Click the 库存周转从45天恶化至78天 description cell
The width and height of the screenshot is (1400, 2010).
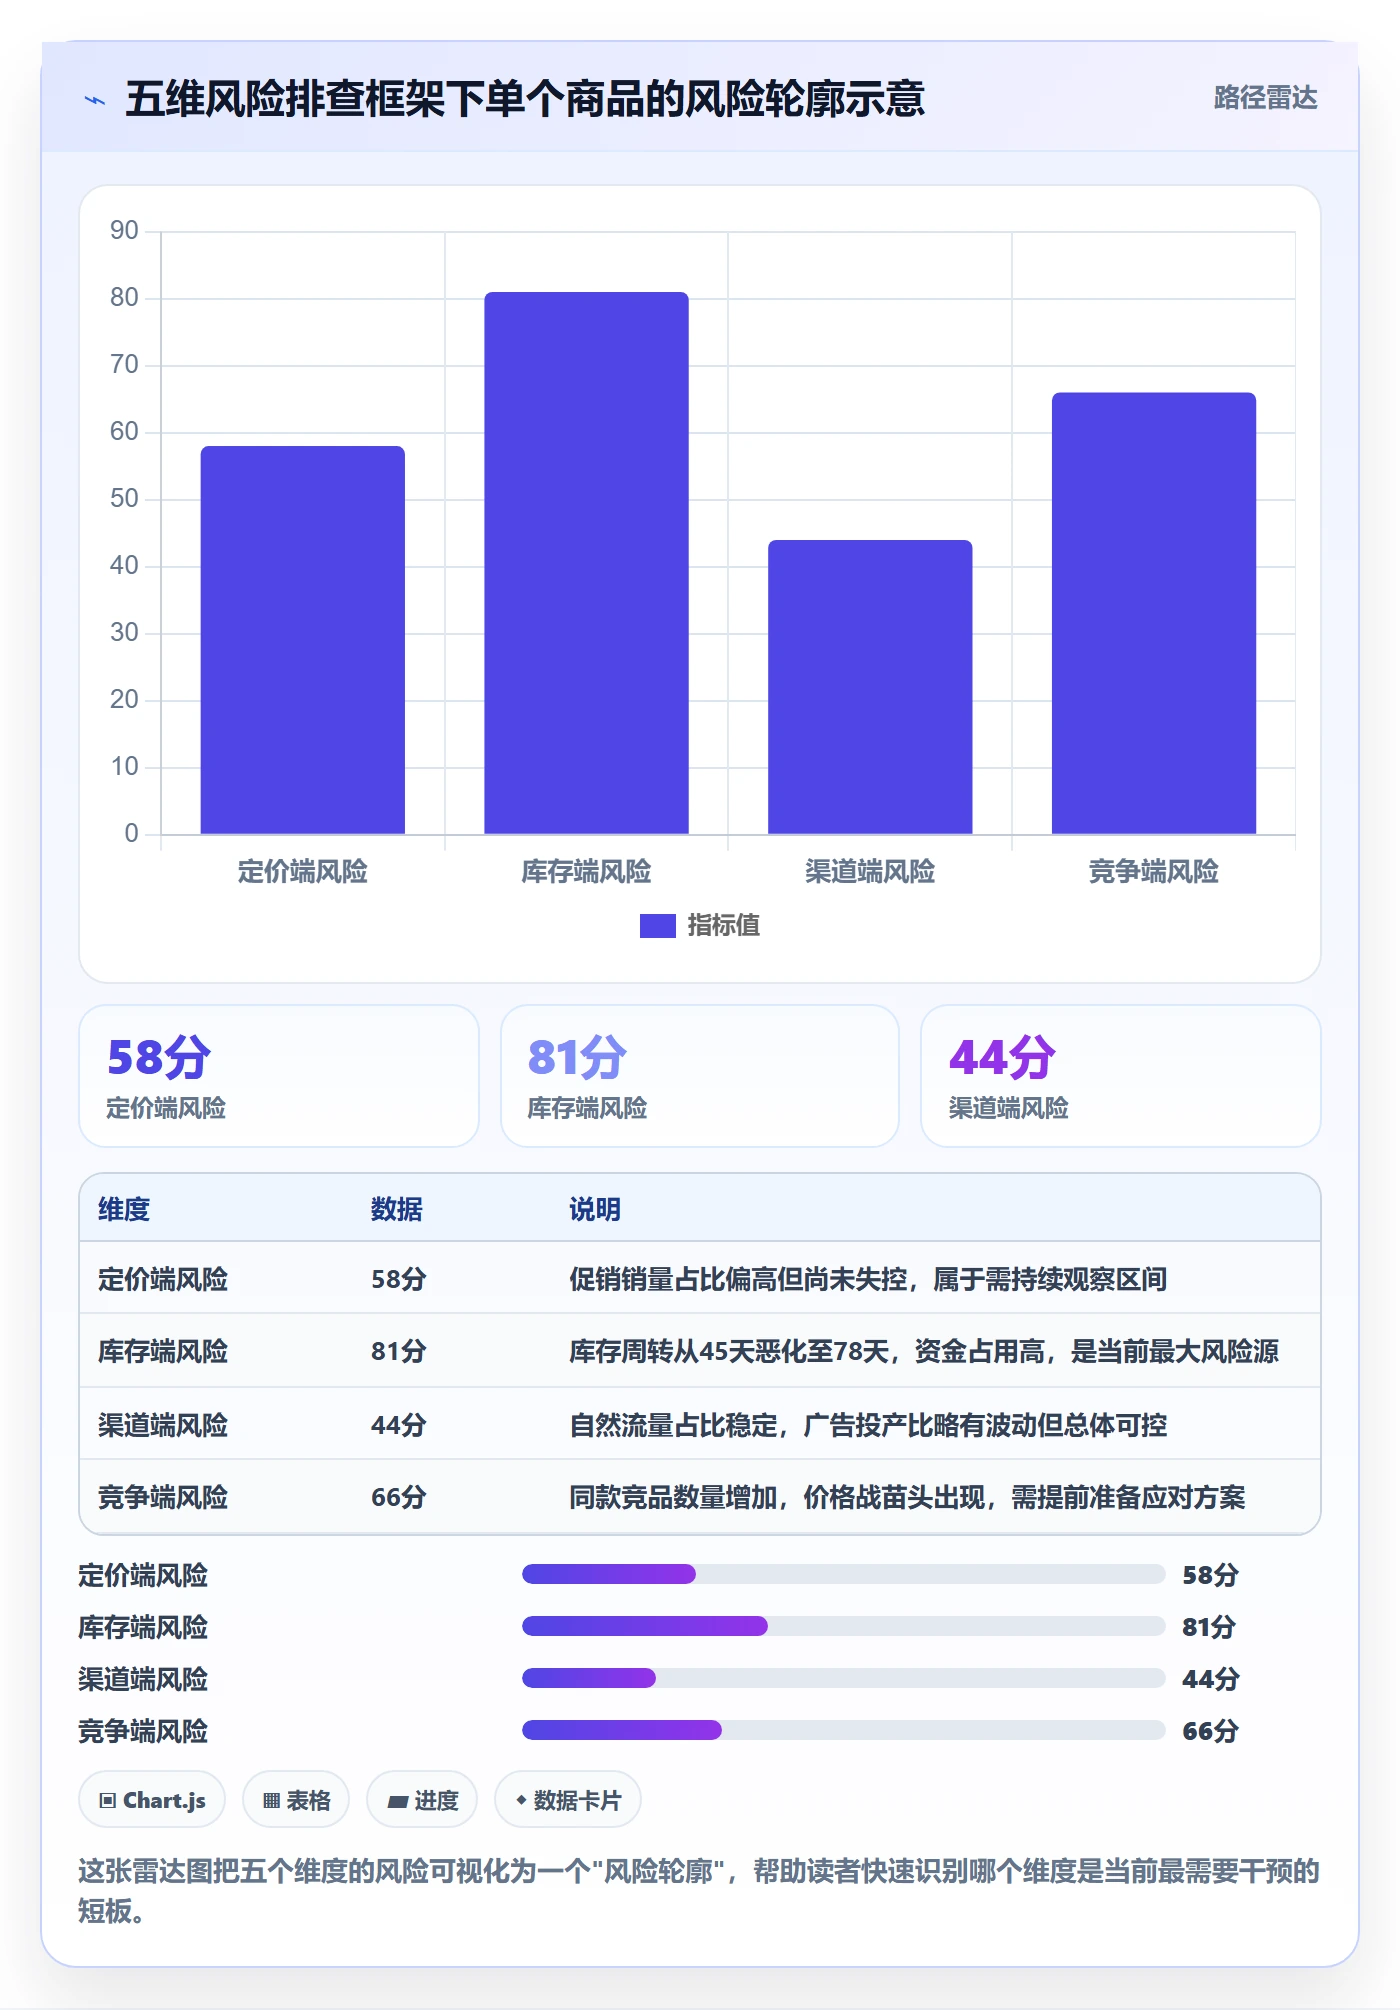(x=924, y=1351)
